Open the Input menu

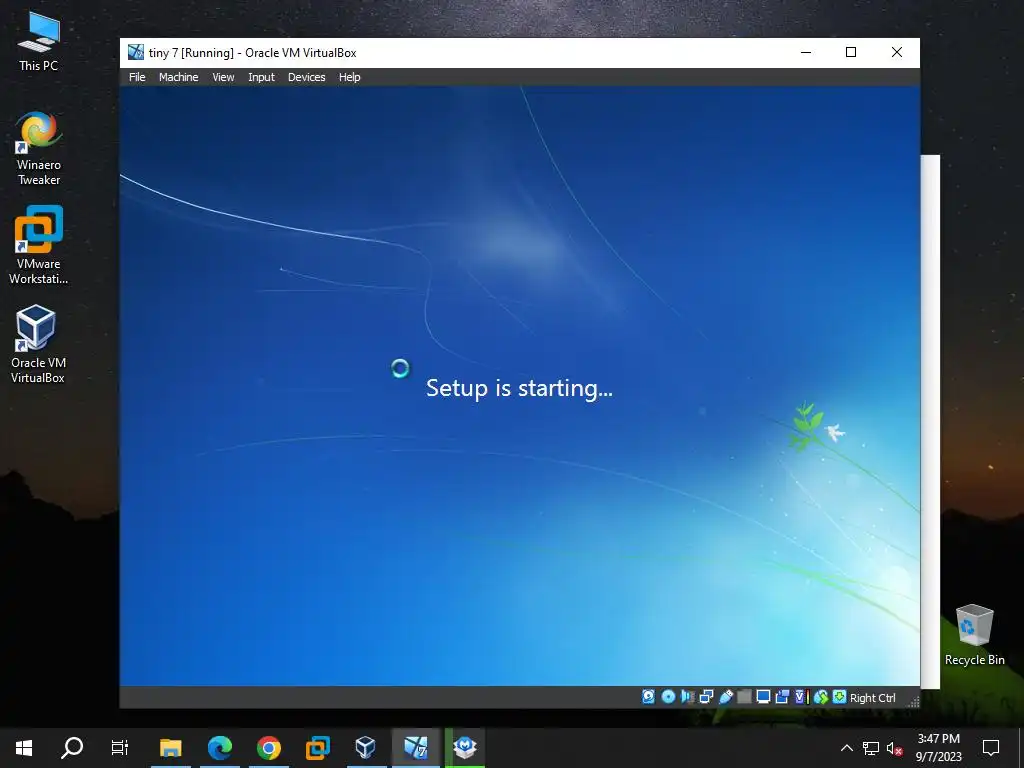(261, 77)
